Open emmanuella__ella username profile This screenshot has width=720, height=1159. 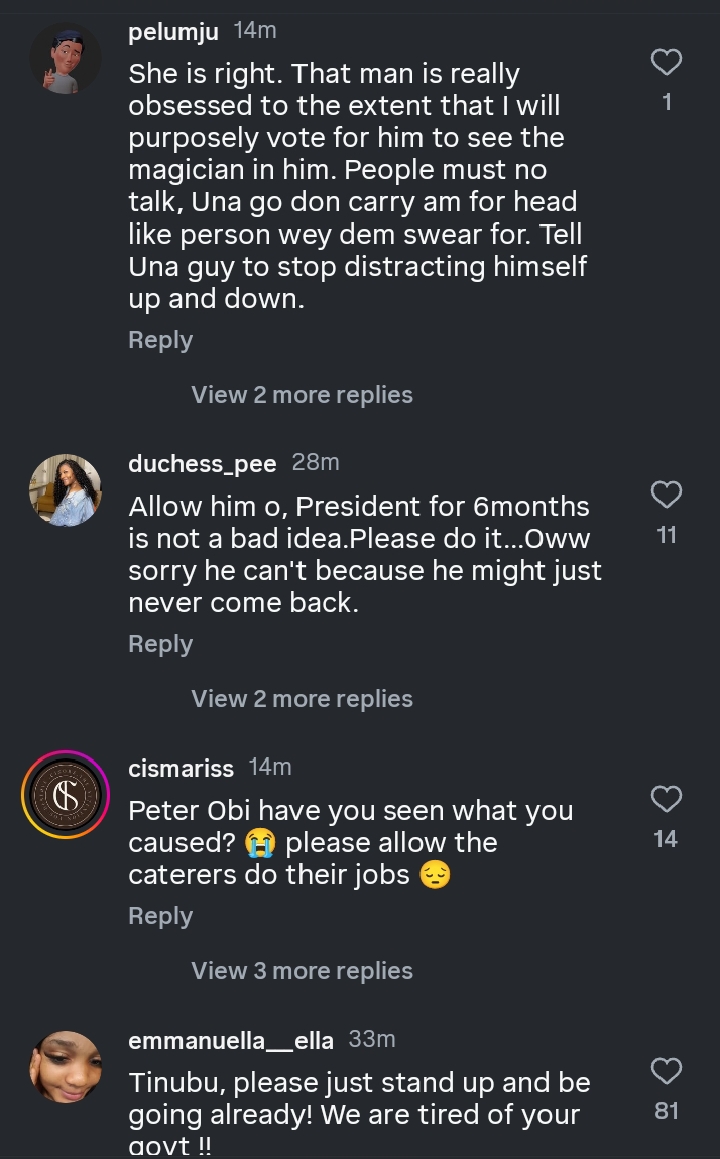231,1041
